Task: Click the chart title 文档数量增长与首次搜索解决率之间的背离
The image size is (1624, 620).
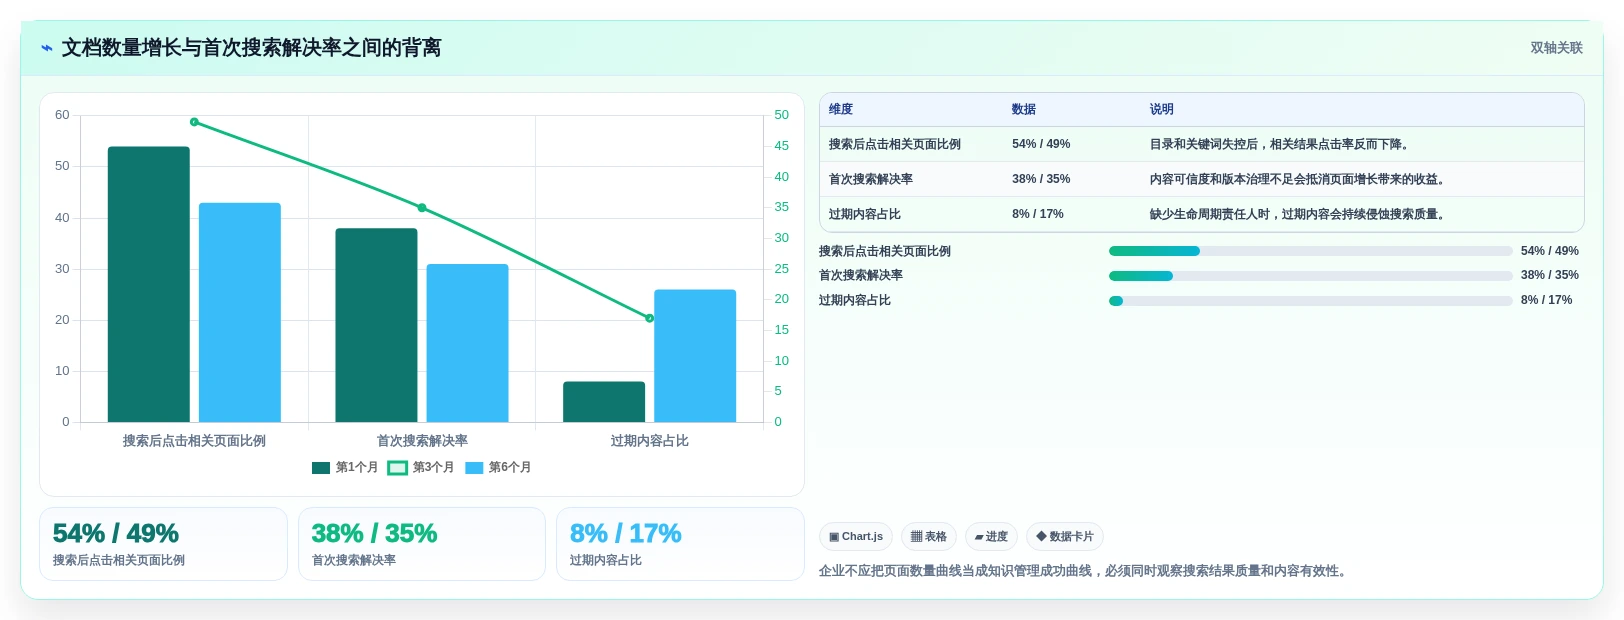Action: pyautogui.click(x=251, y=48)
